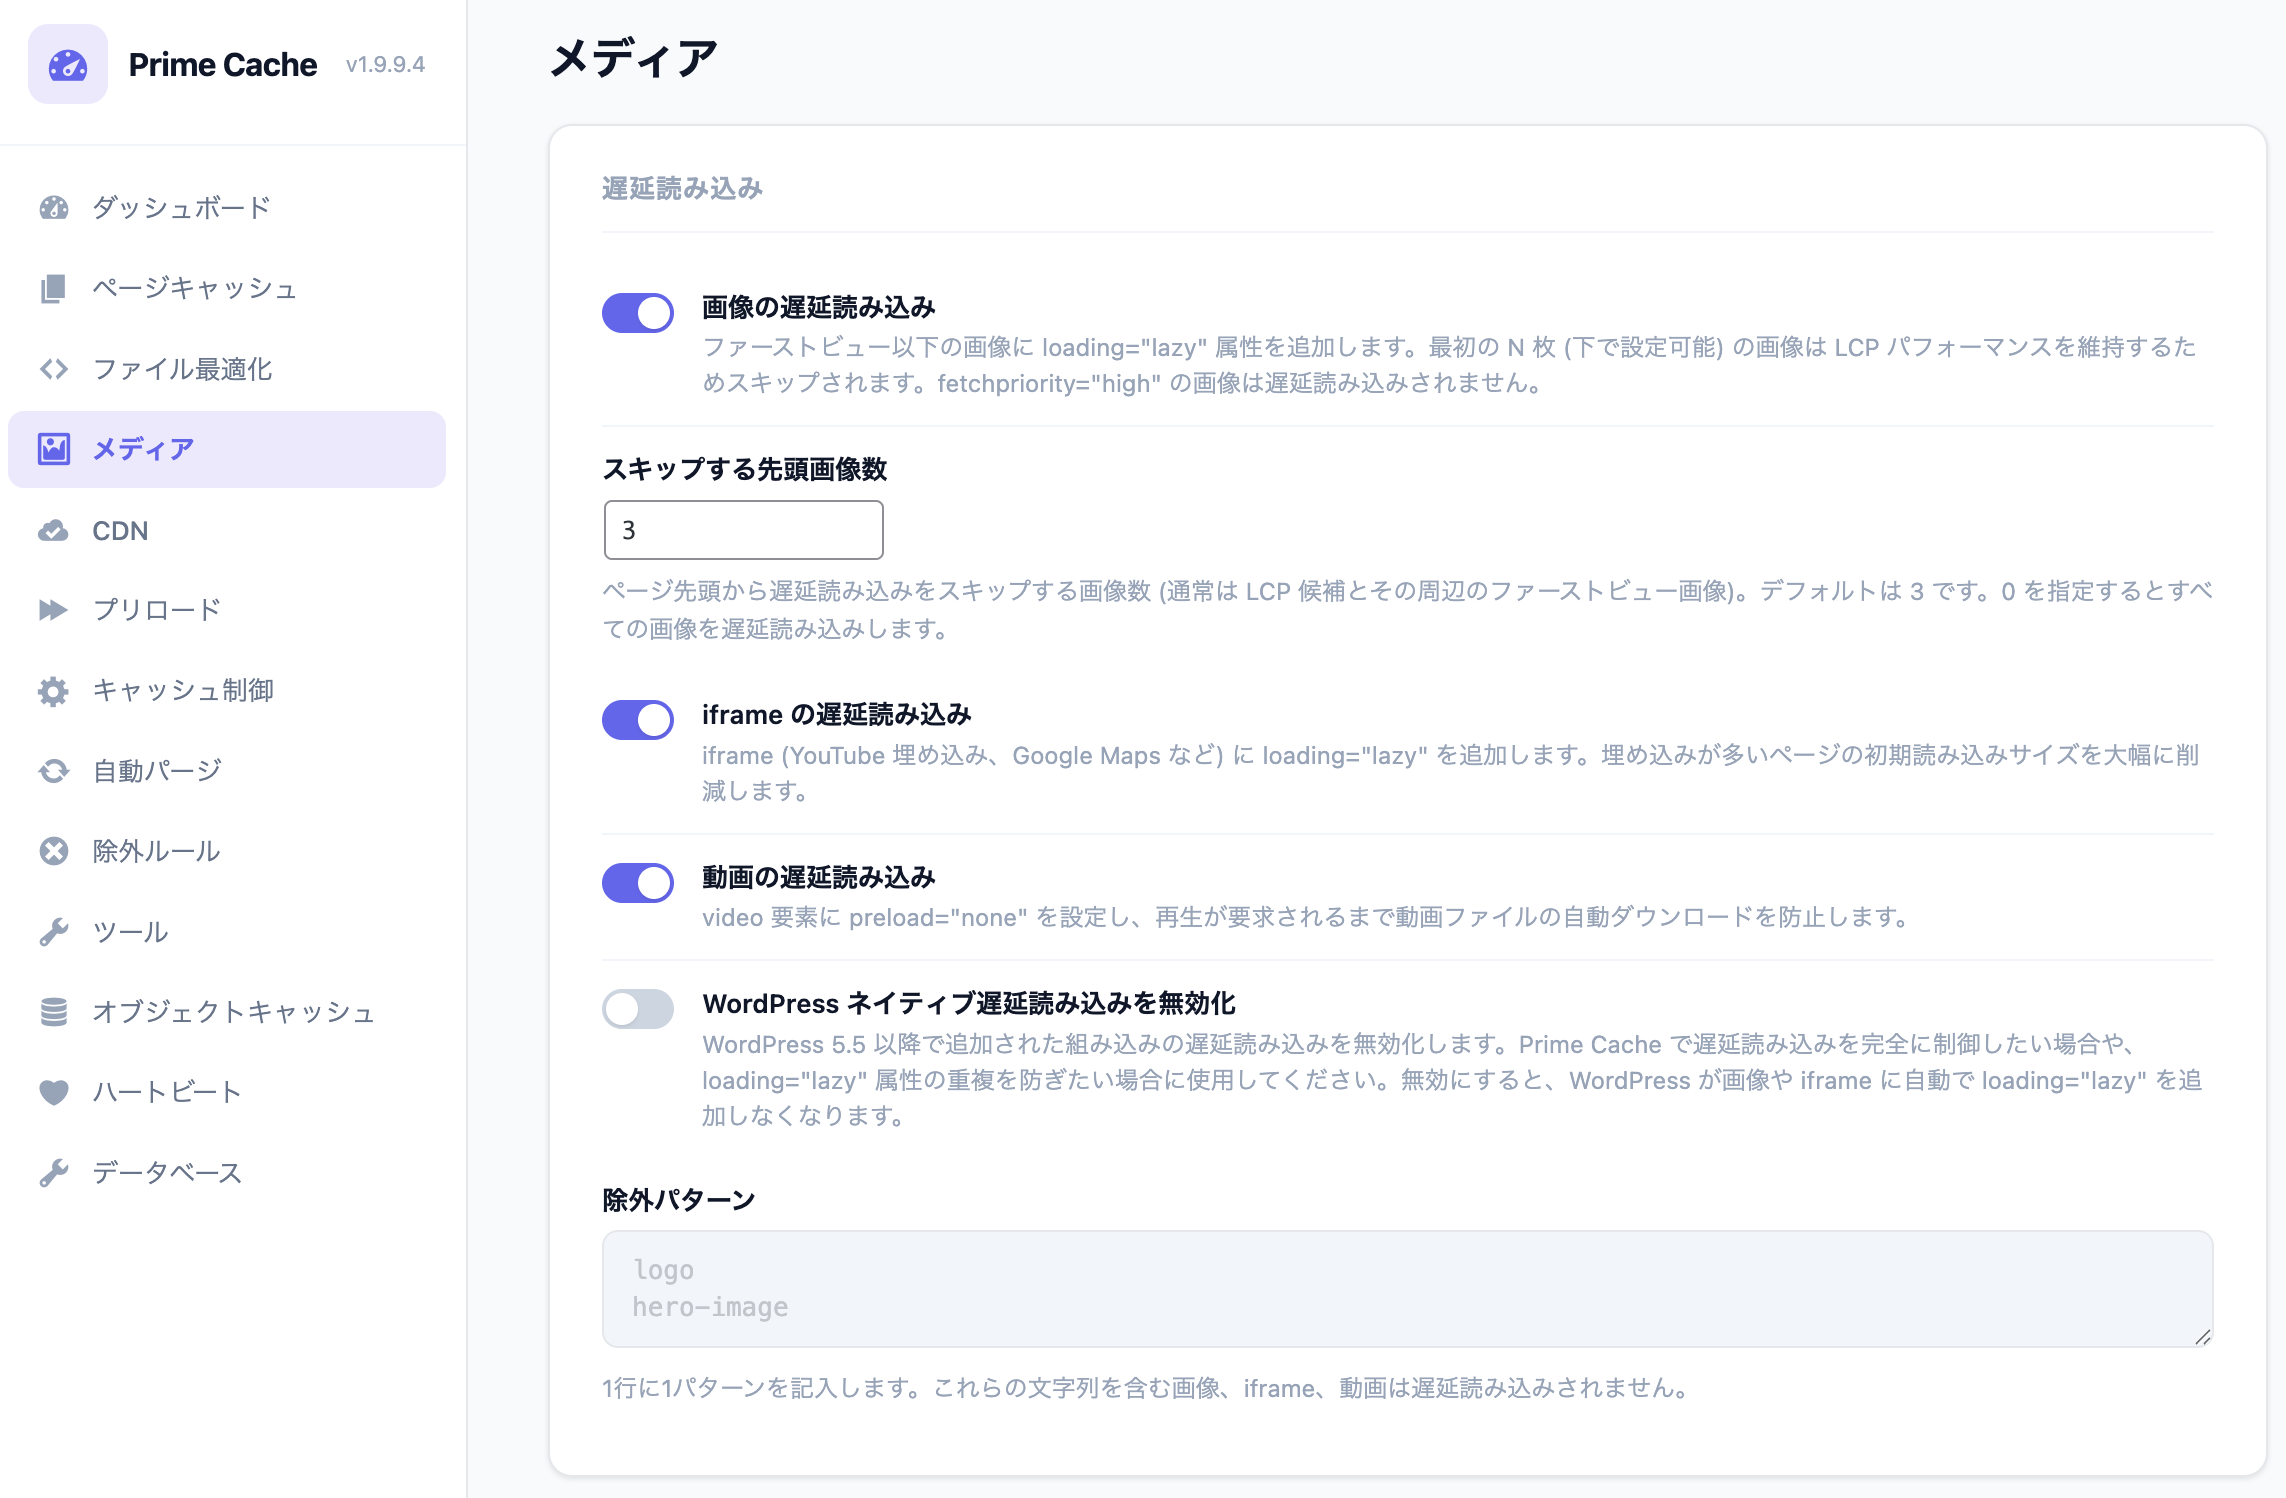
Task: Open the ダッシュボード menu item
Action: pyautogui.click(x=227, y=207)
